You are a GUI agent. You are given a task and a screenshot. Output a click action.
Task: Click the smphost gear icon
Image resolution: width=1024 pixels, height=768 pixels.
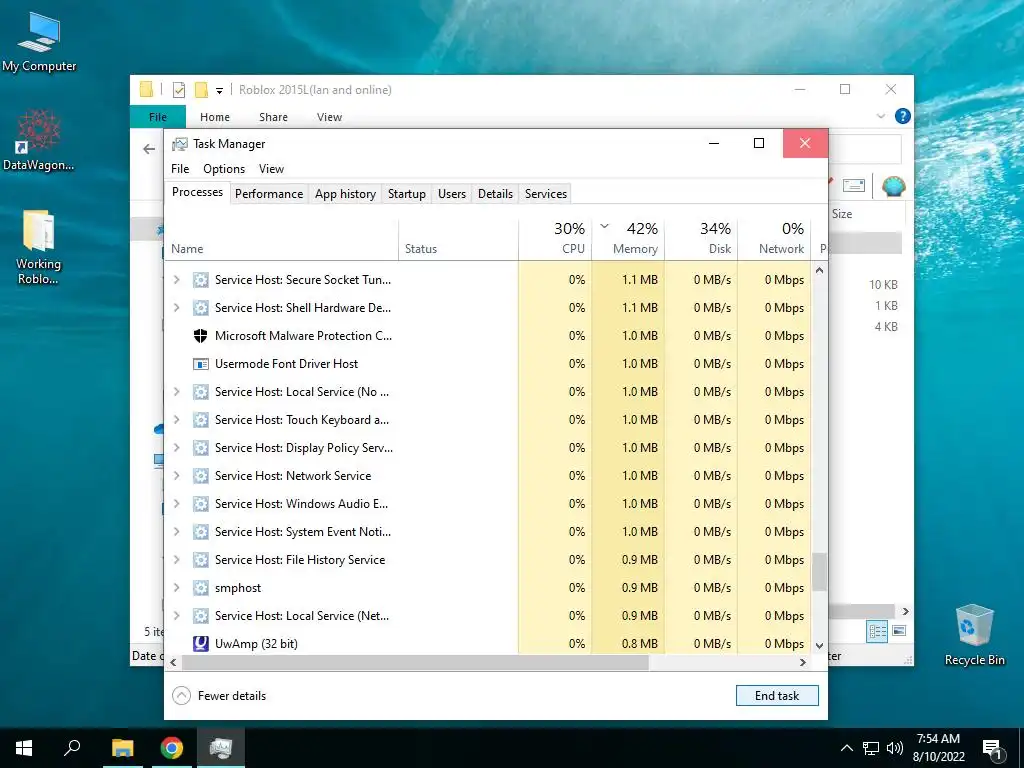(200, 588)
